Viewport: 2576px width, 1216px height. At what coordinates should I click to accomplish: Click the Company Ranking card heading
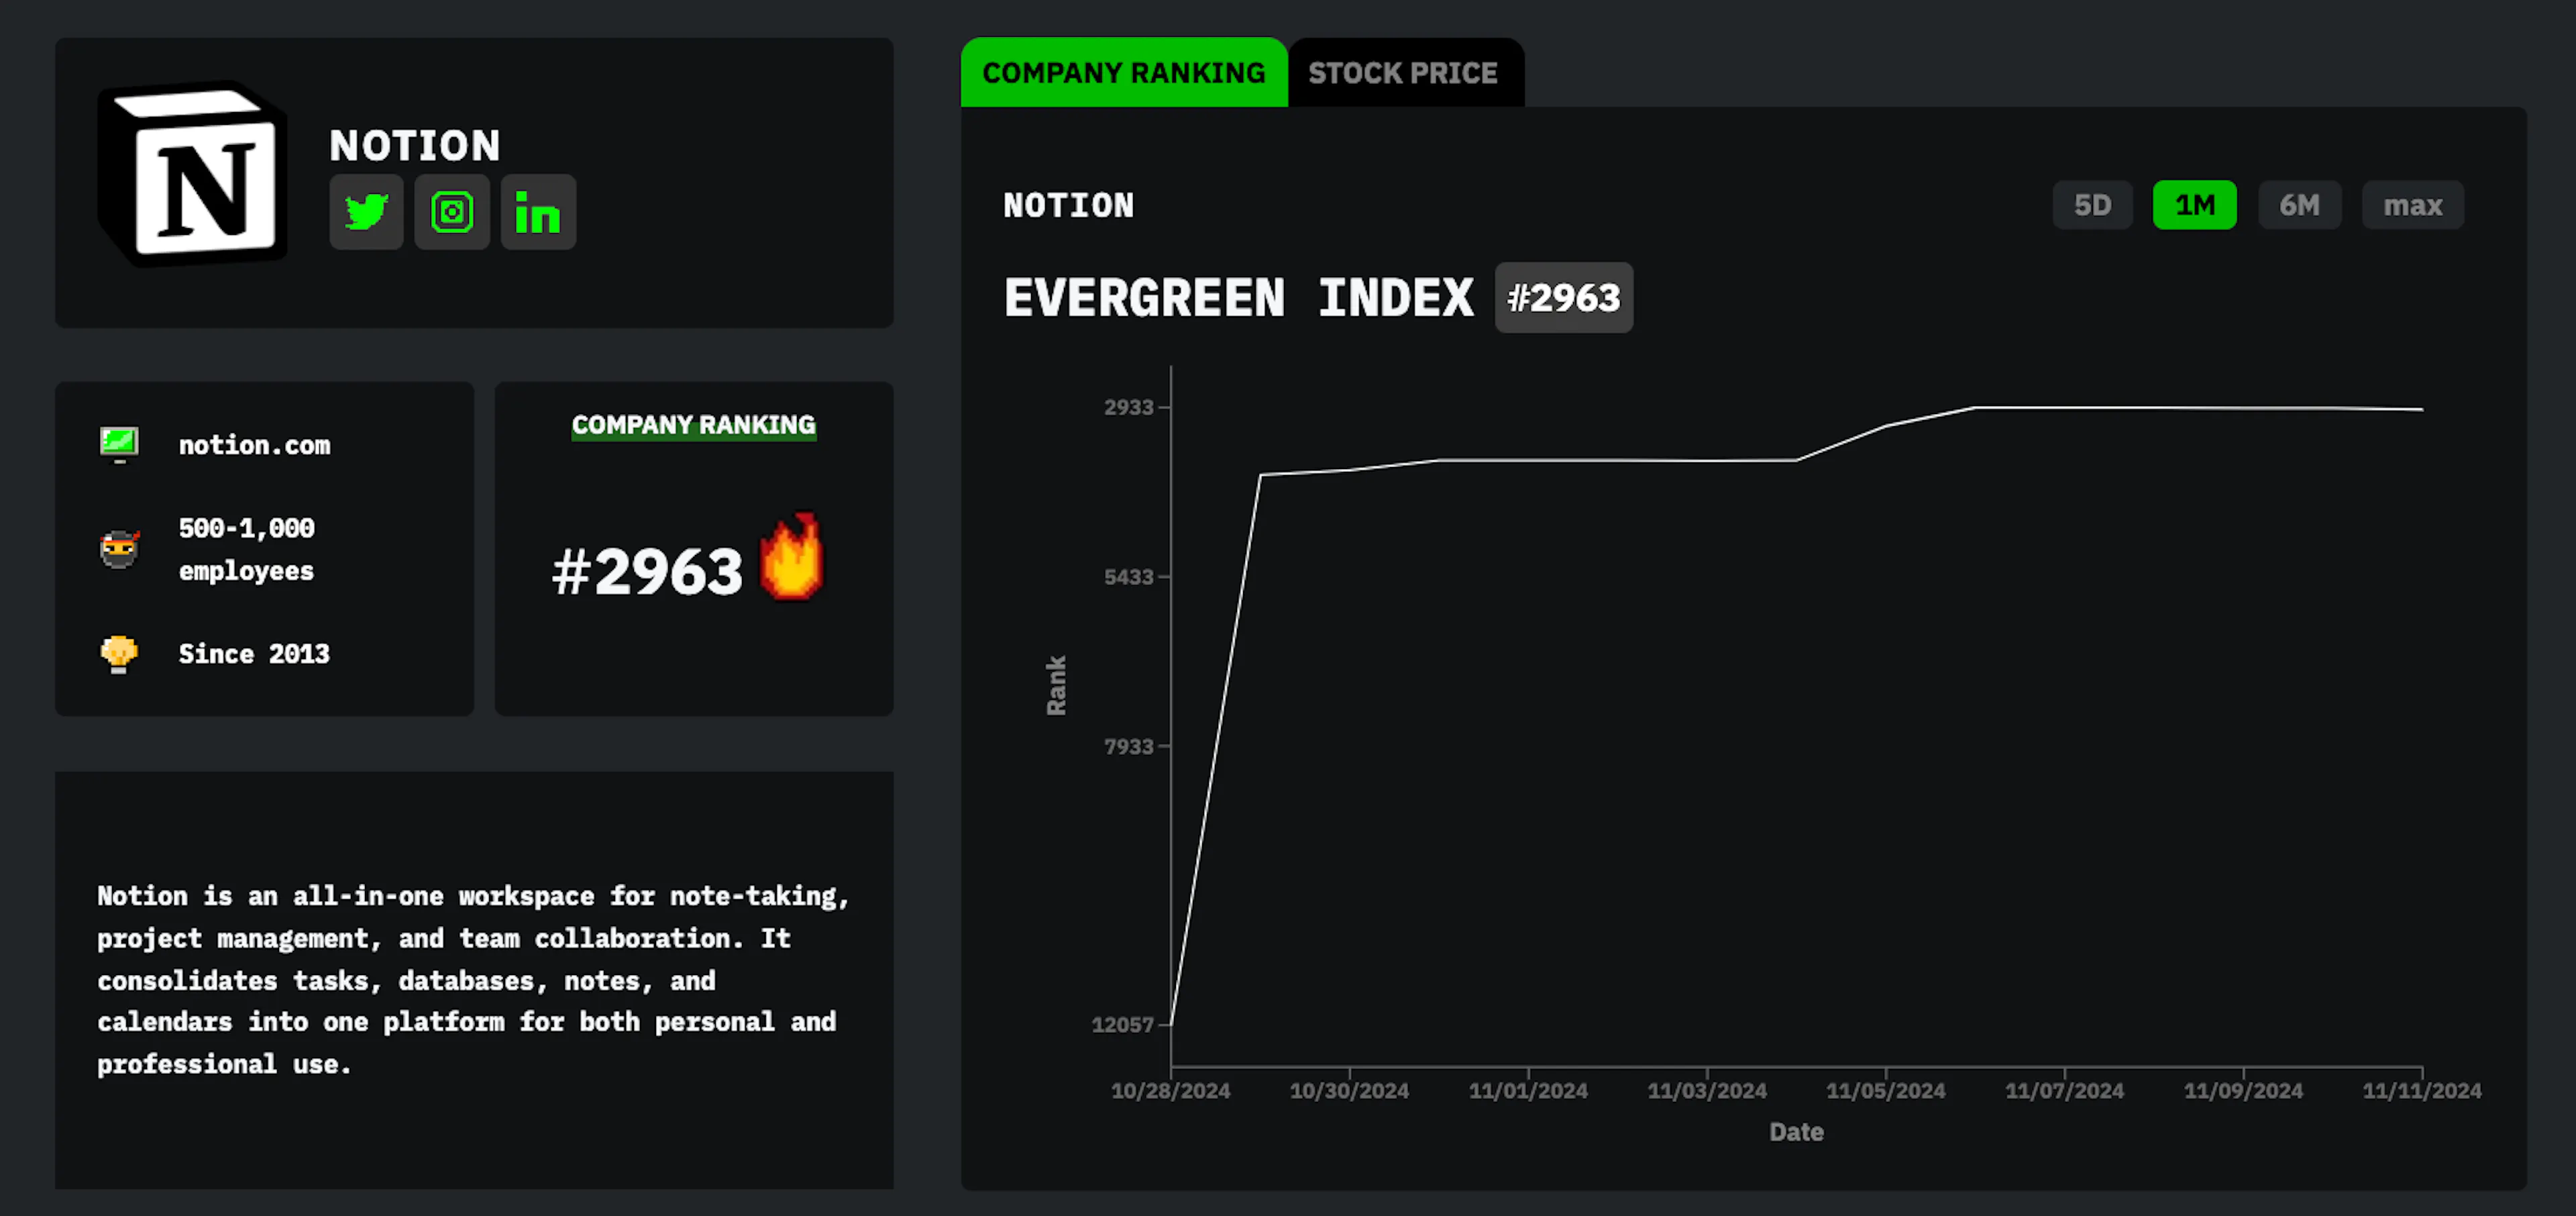693,425
